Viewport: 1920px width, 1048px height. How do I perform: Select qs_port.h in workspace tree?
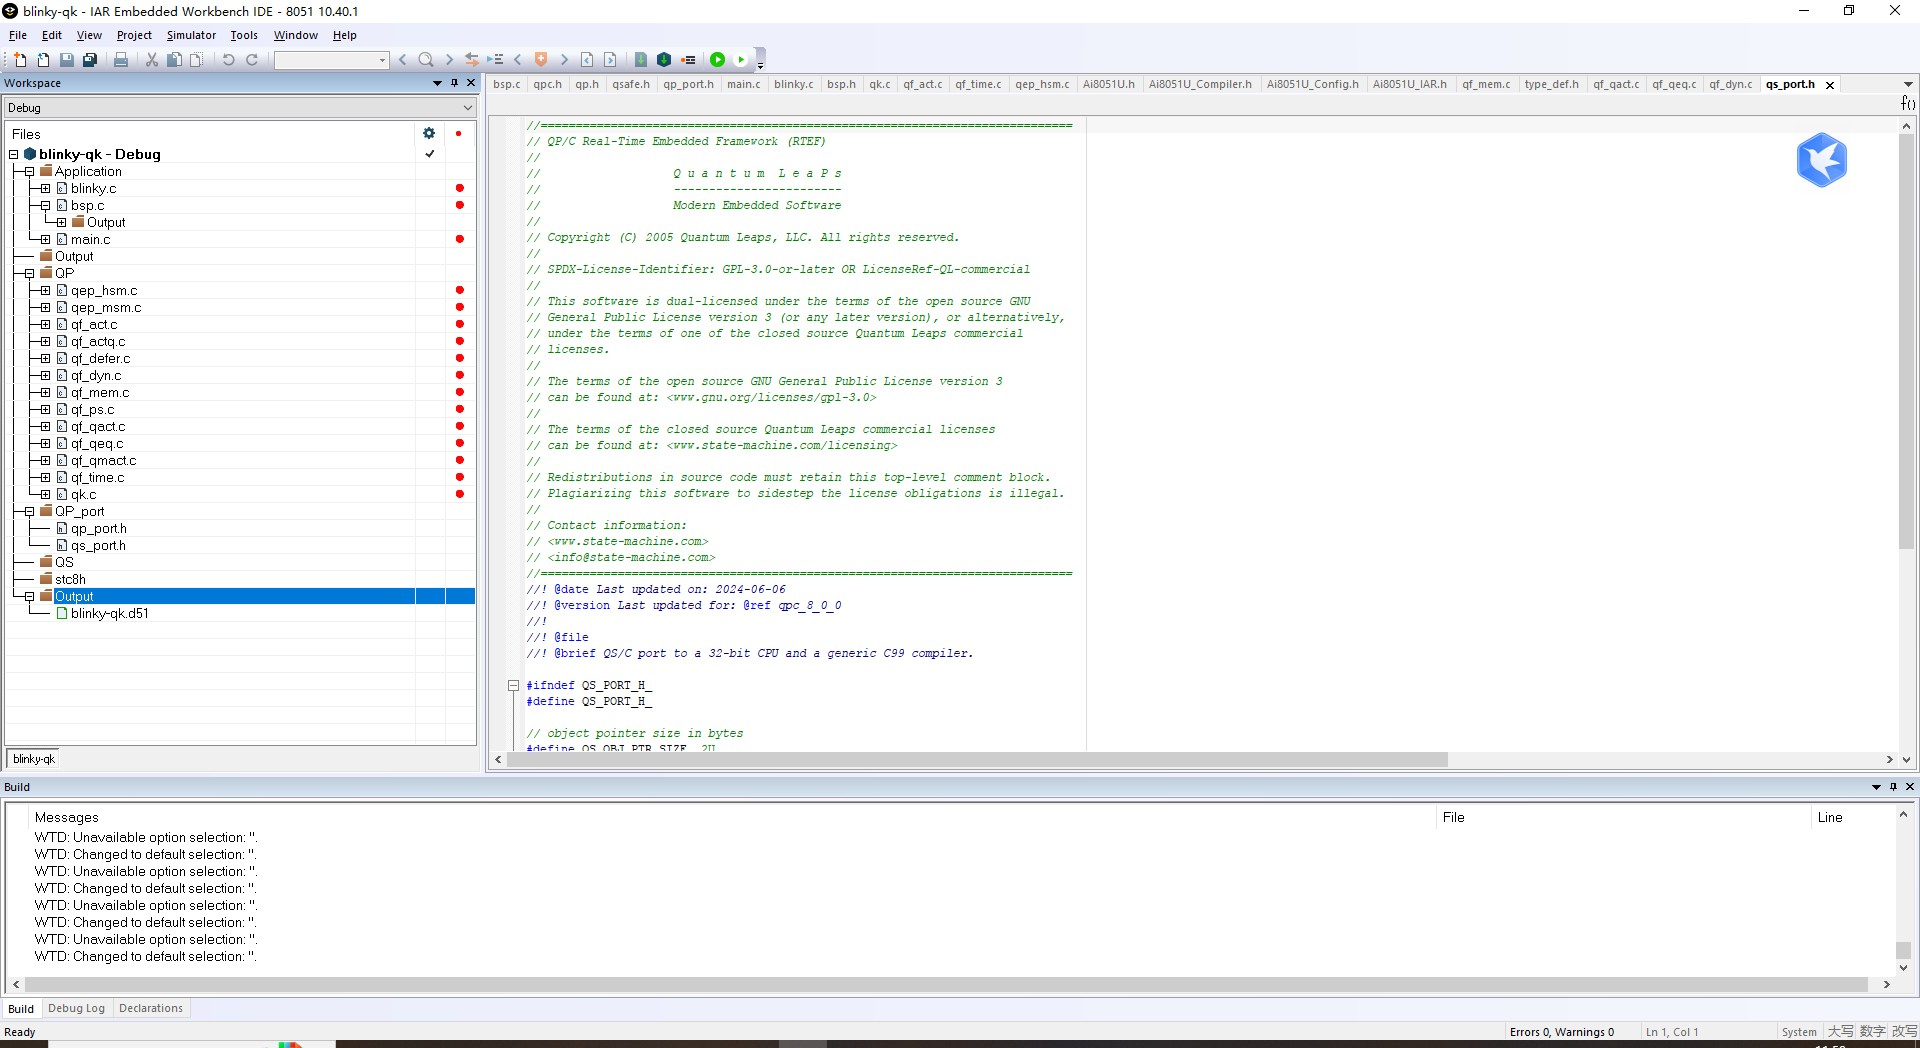[x=98, y=545]
